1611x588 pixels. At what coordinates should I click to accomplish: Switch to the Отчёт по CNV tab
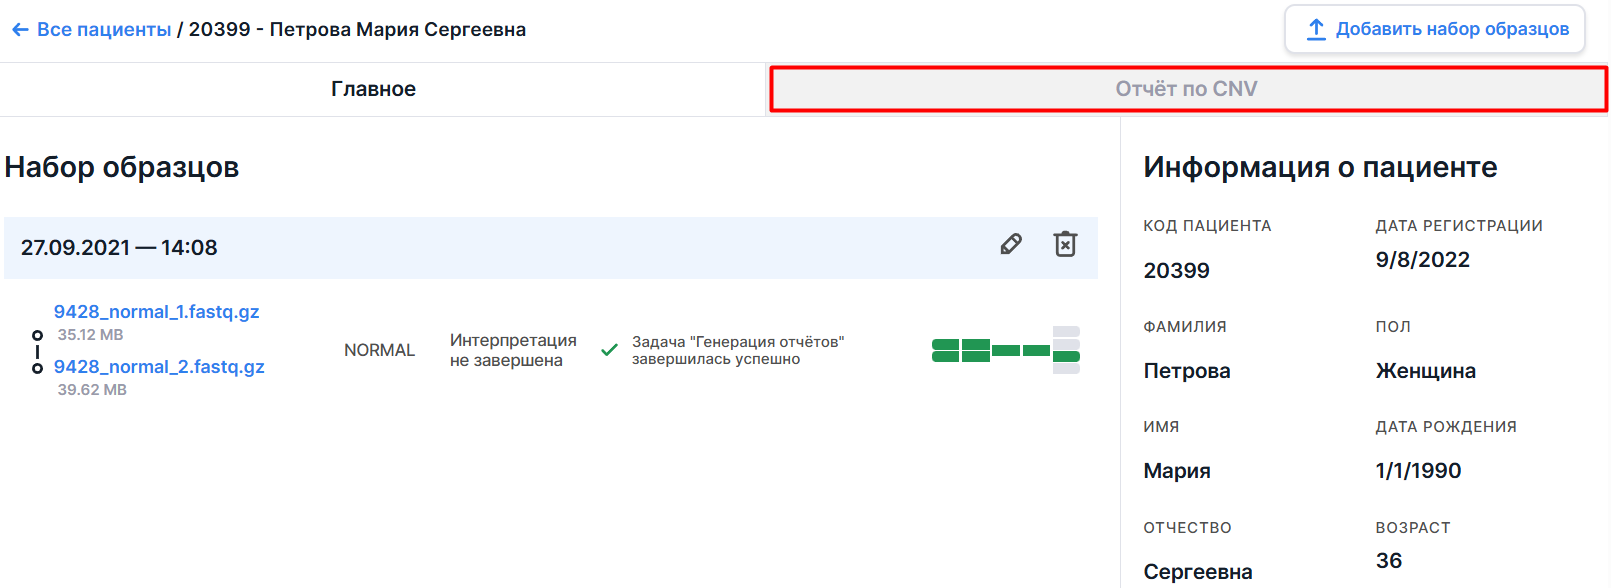pos(1188,89)
